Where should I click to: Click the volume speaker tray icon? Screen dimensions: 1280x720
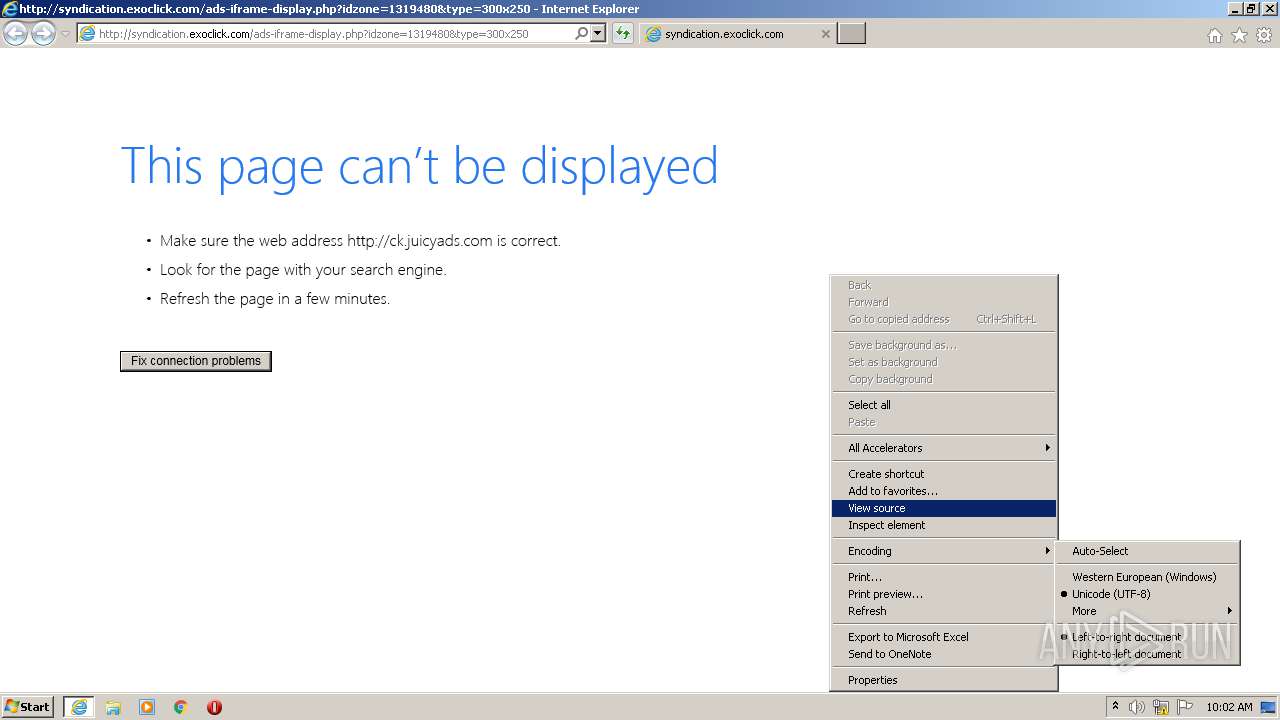coord(1137,707)
